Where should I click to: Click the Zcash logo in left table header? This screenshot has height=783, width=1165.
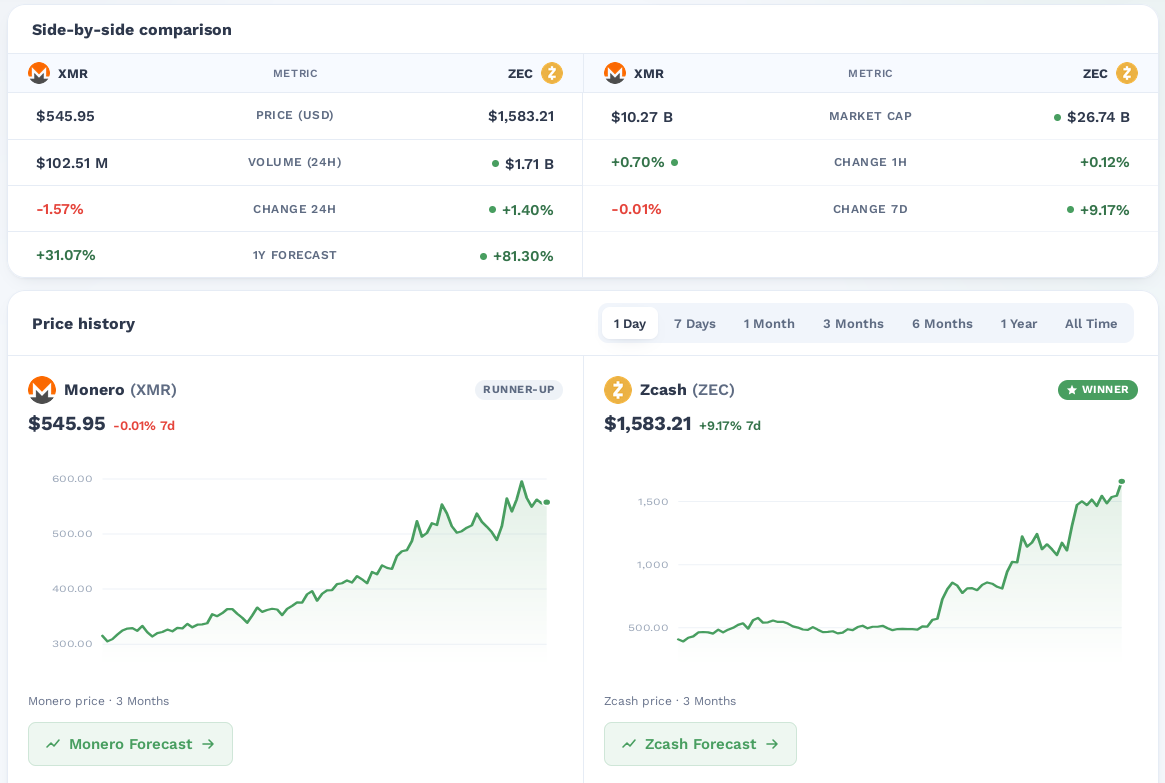click(551, 73)
